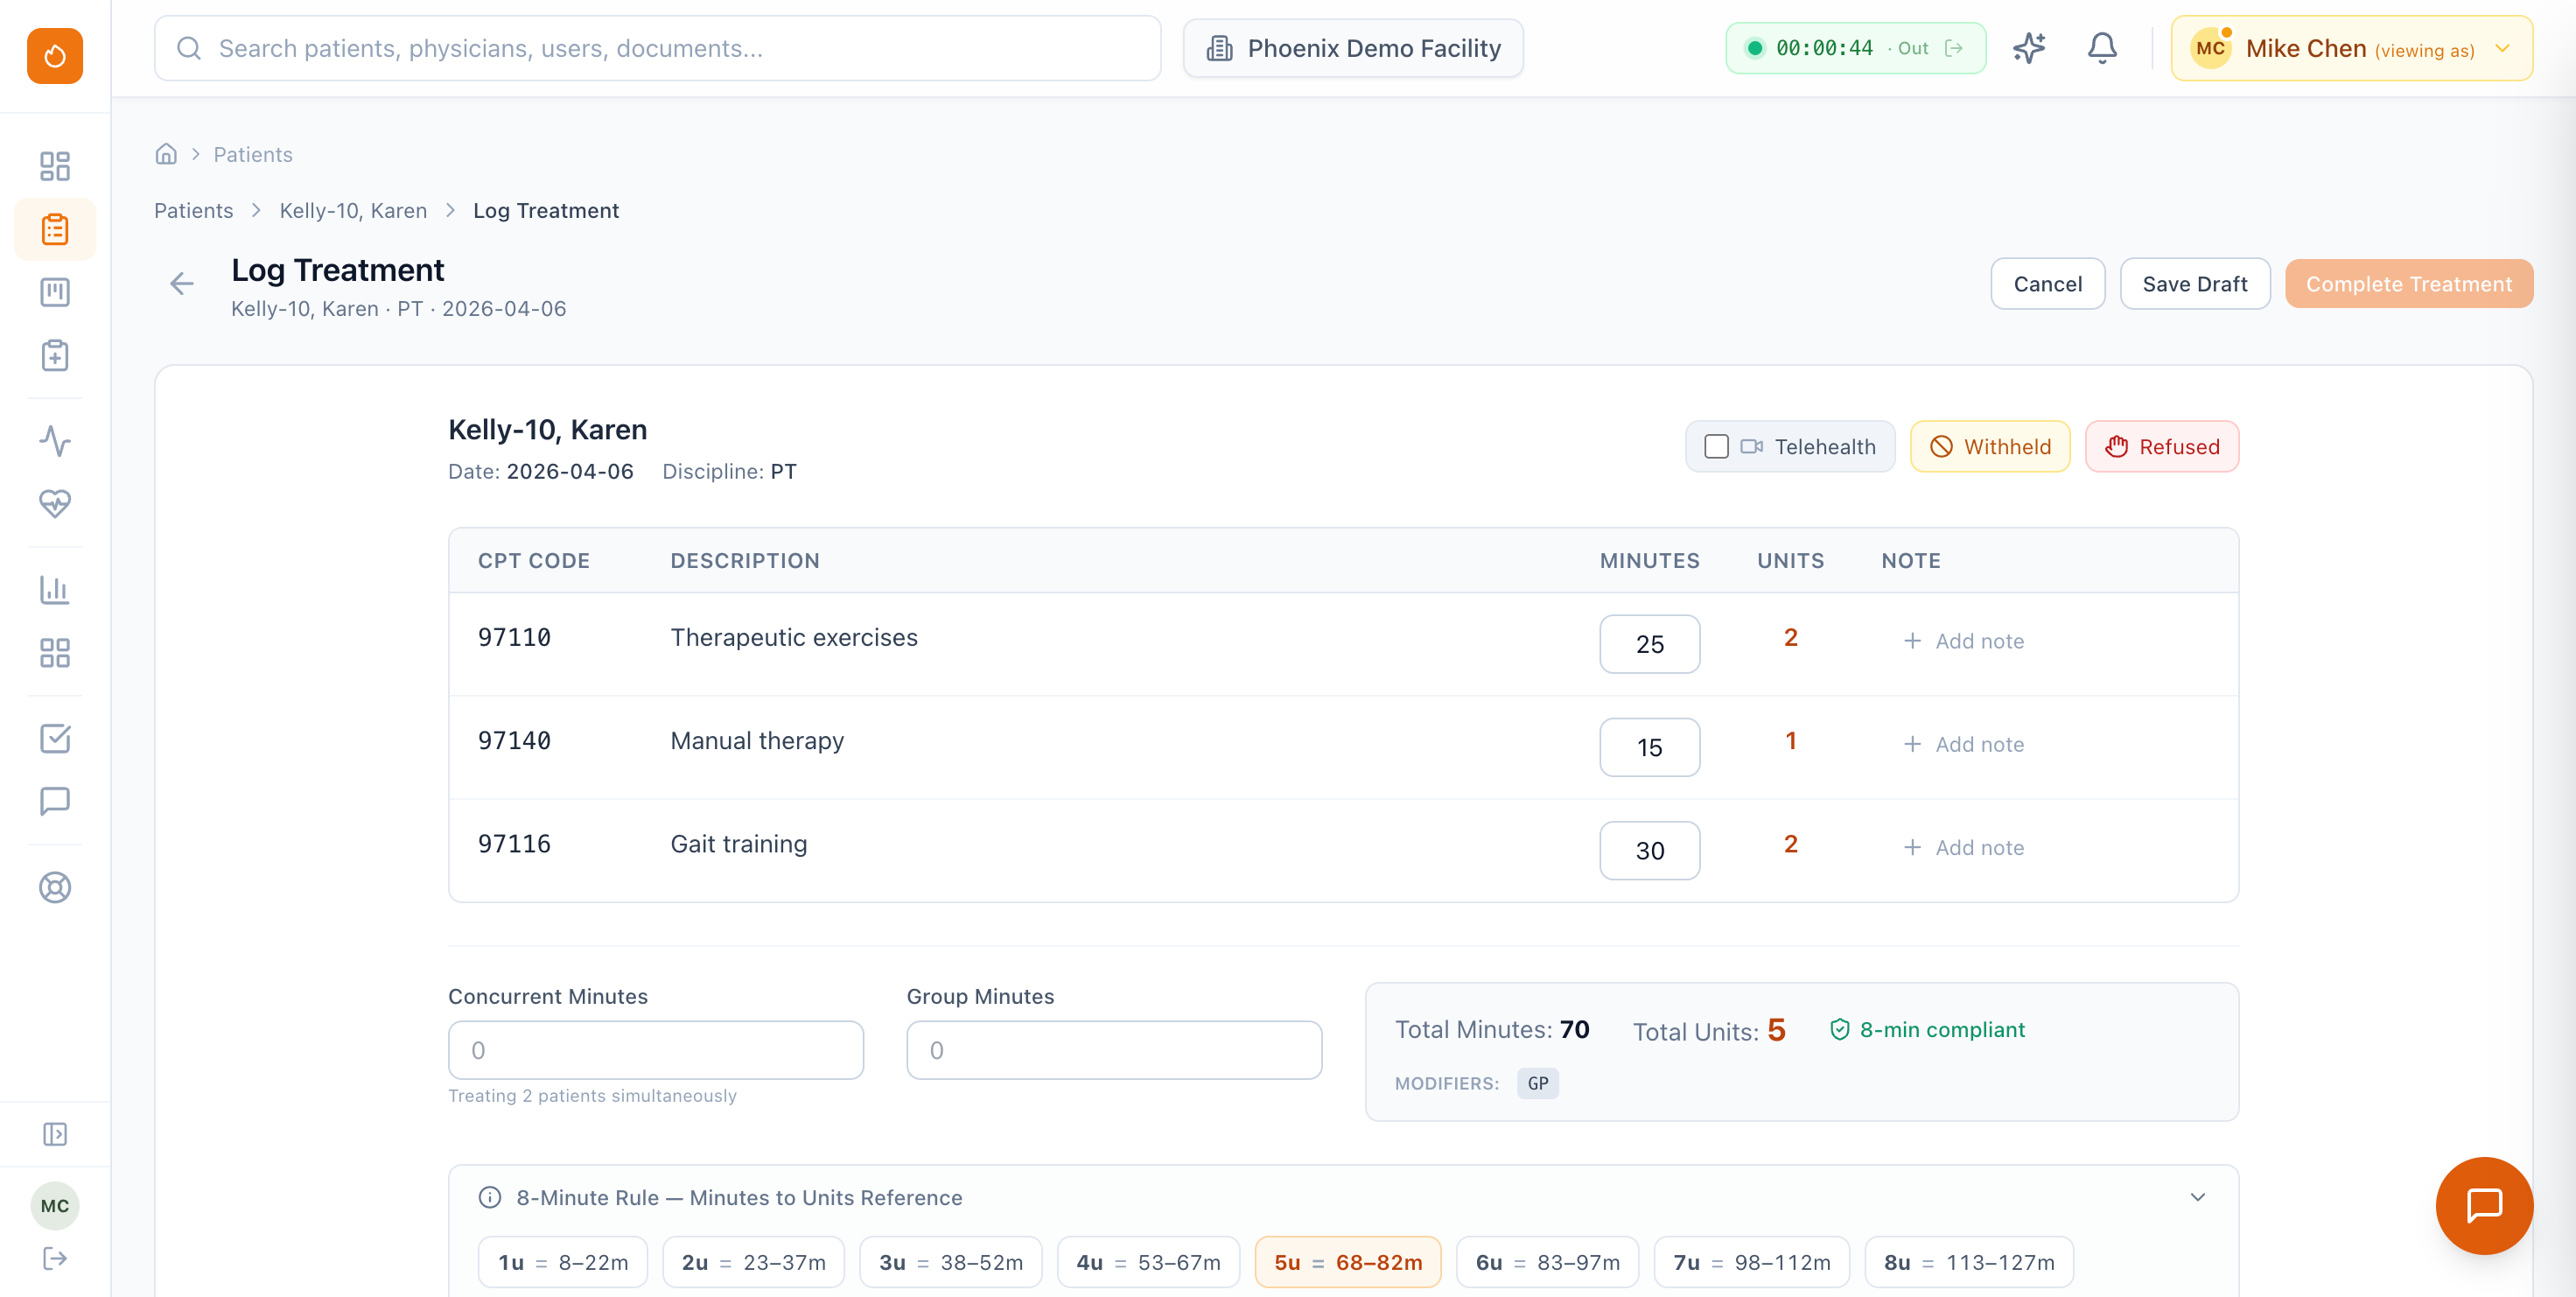Open the Phoenix Demo Facility selector
Screen dimensions: 2576x1297
click(x=1352, y=47)
